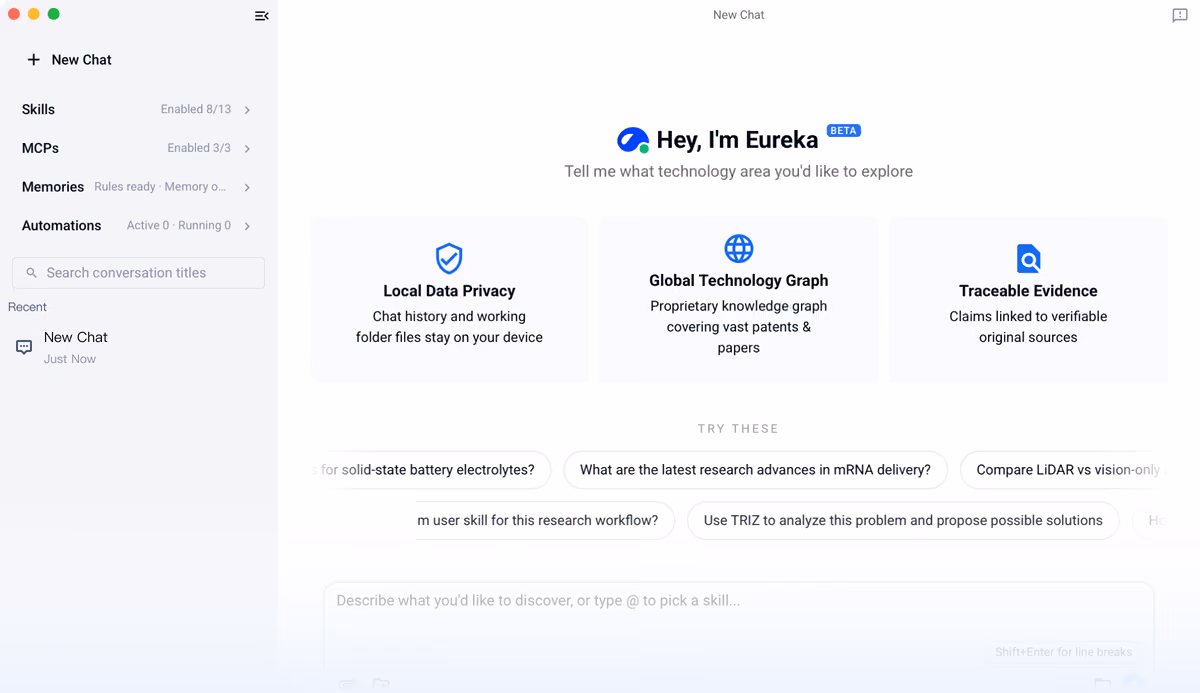Click the Shift+Enter for line breaks hint
The height and width of the screenshot is (693, 1200).
click(1063, 652)
